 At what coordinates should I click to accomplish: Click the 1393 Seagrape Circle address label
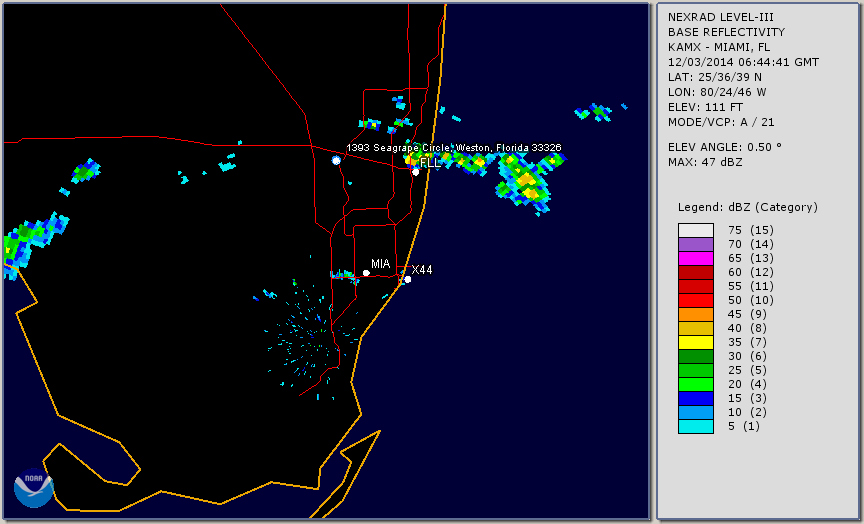coord(453,148)
